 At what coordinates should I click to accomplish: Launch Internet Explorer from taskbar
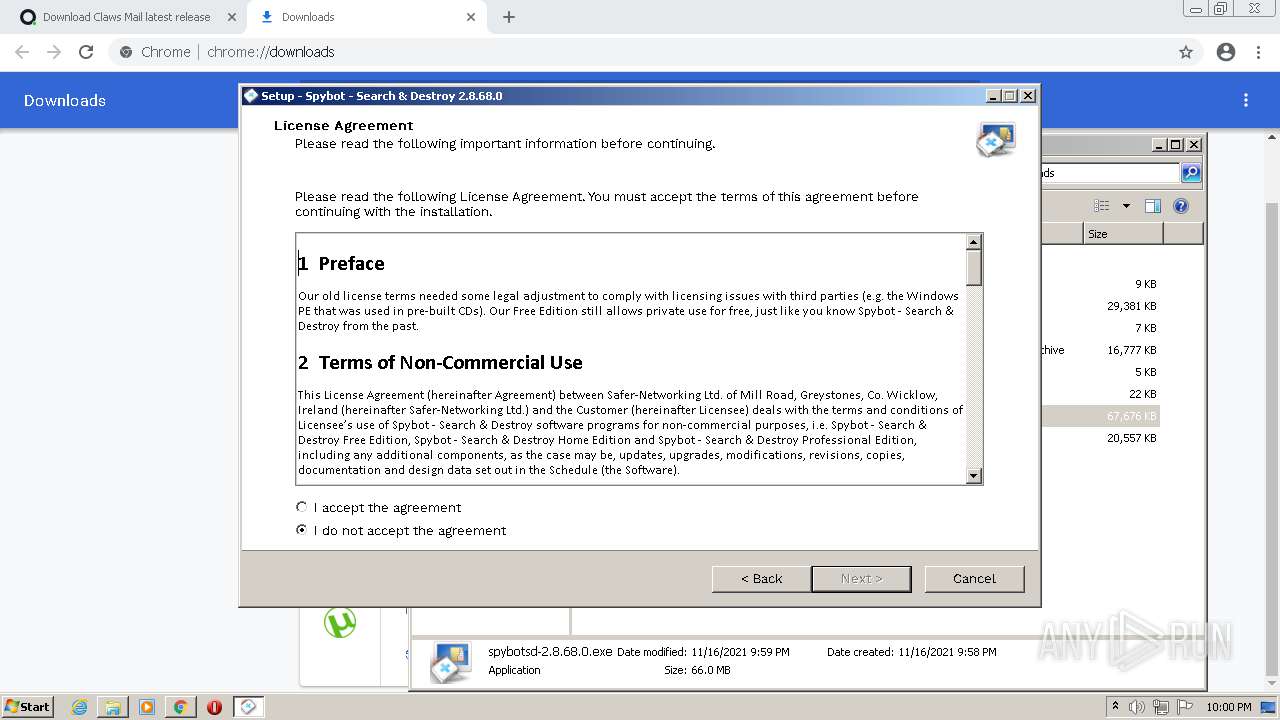tap(80, 707)
